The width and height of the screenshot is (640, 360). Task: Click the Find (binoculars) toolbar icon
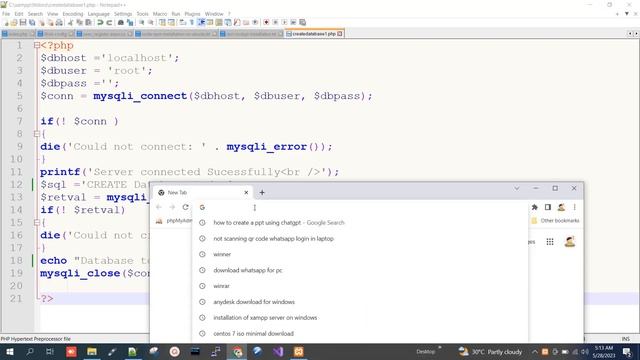point(120,22)
